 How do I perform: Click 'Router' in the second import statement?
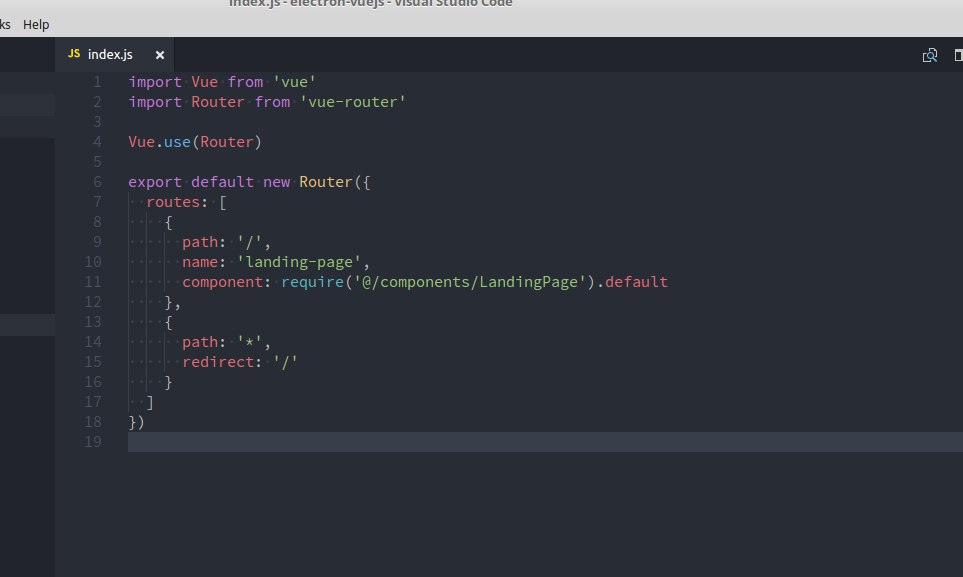[218, 102]
